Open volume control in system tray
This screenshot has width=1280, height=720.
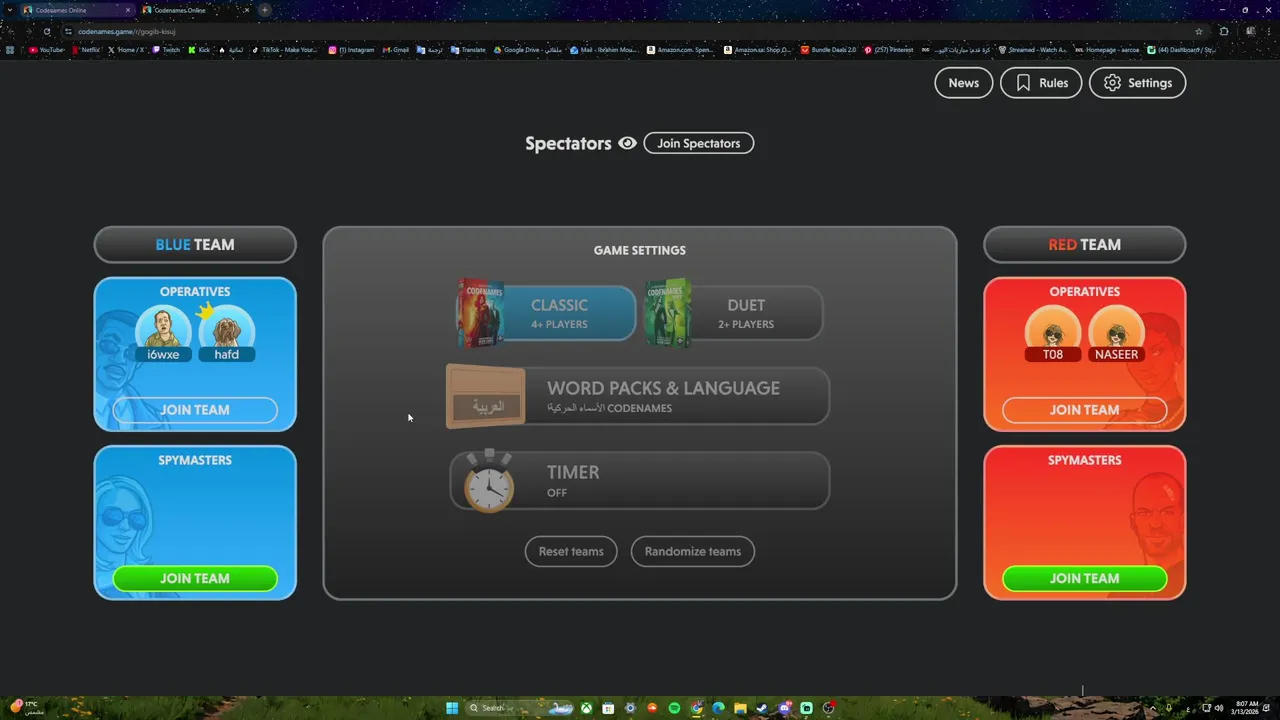click(1218, 708)
